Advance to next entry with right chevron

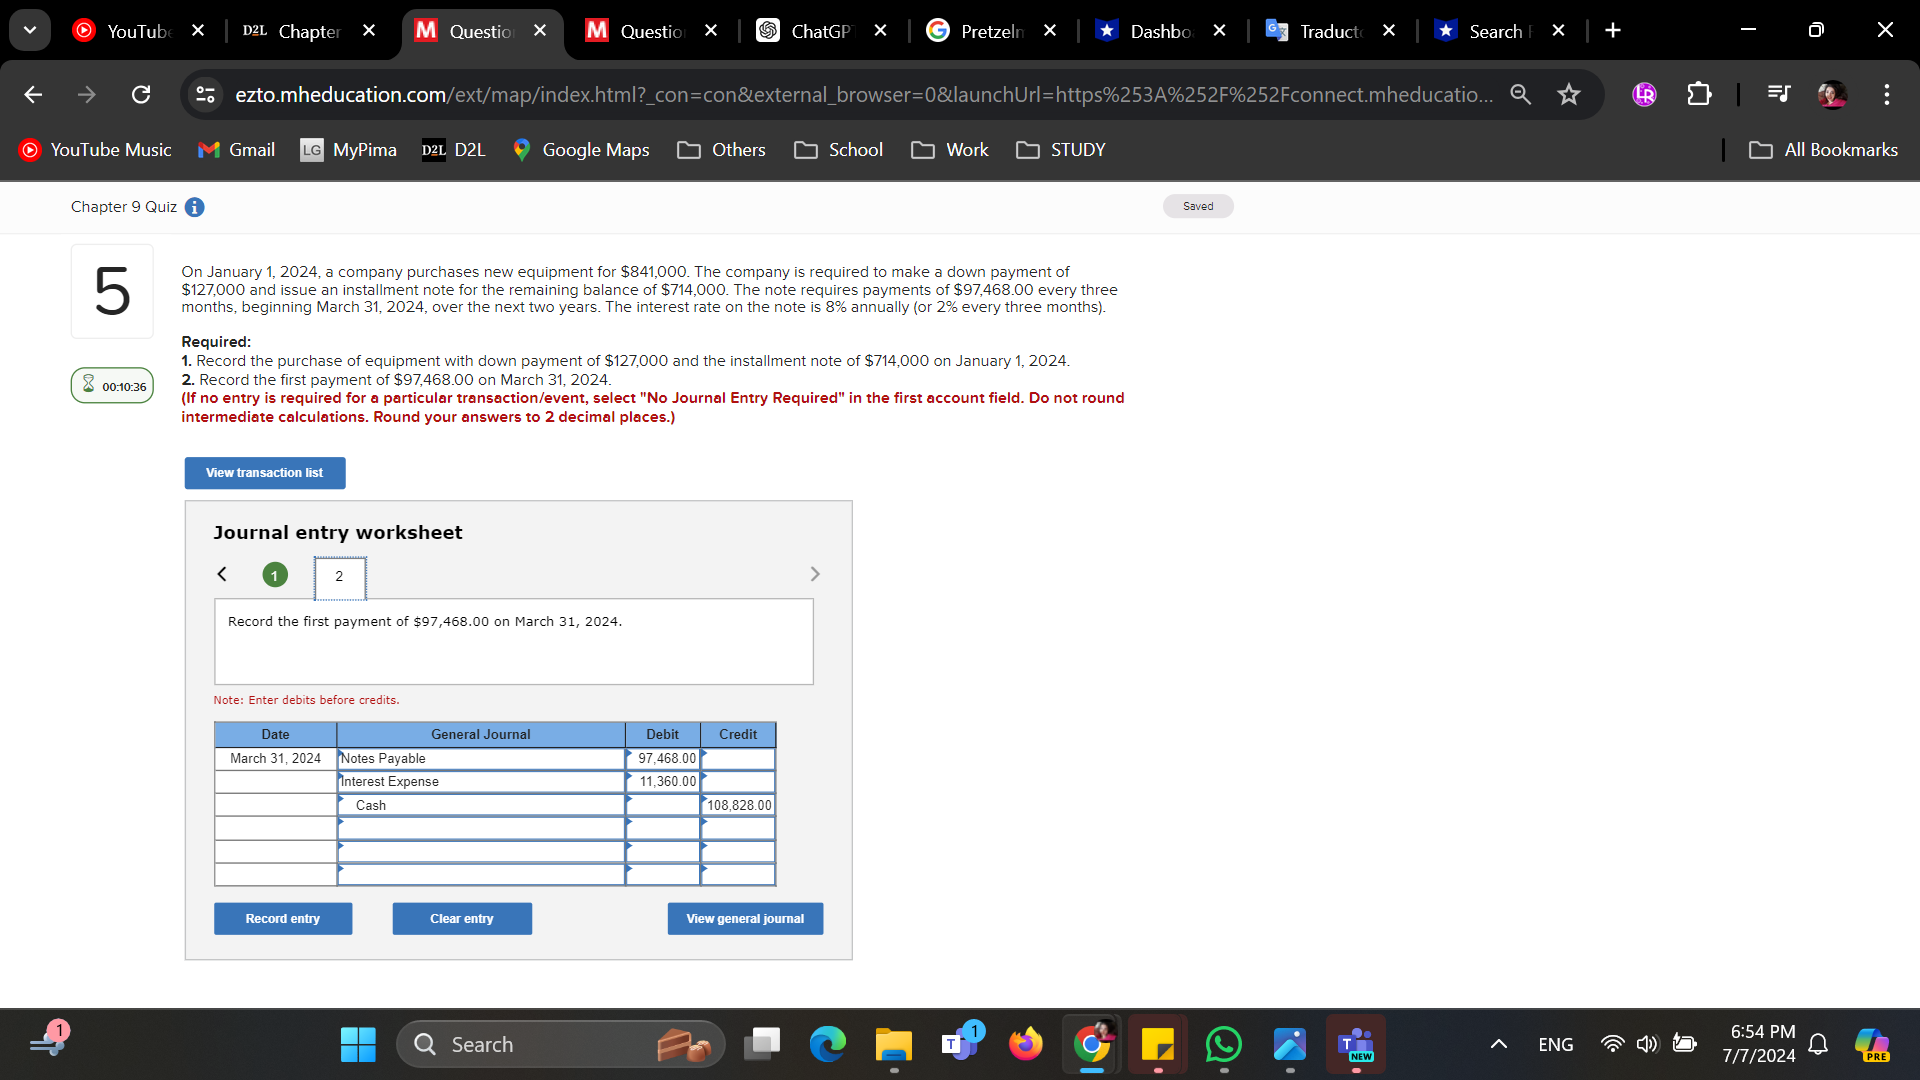pyautogui.click(x=815, y=574)
